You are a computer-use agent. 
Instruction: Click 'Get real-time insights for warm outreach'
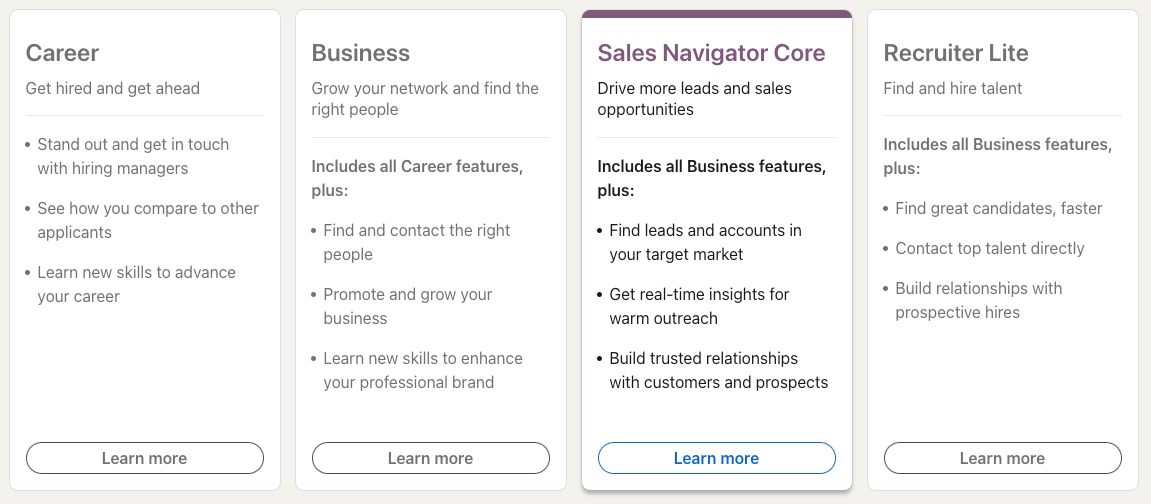click(699, 306)
